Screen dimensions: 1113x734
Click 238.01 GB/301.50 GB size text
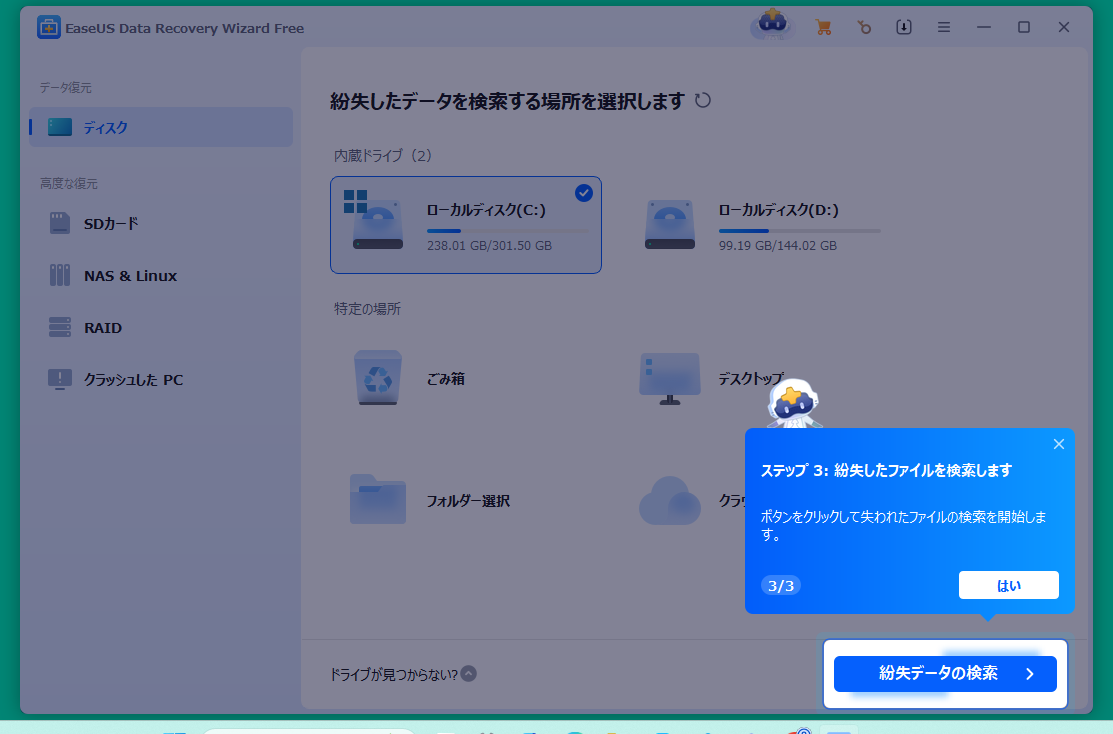489,246
